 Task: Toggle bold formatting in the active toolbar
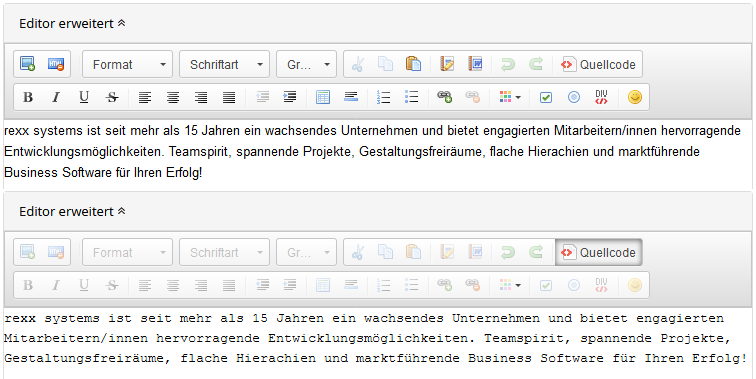coord(28,97)
